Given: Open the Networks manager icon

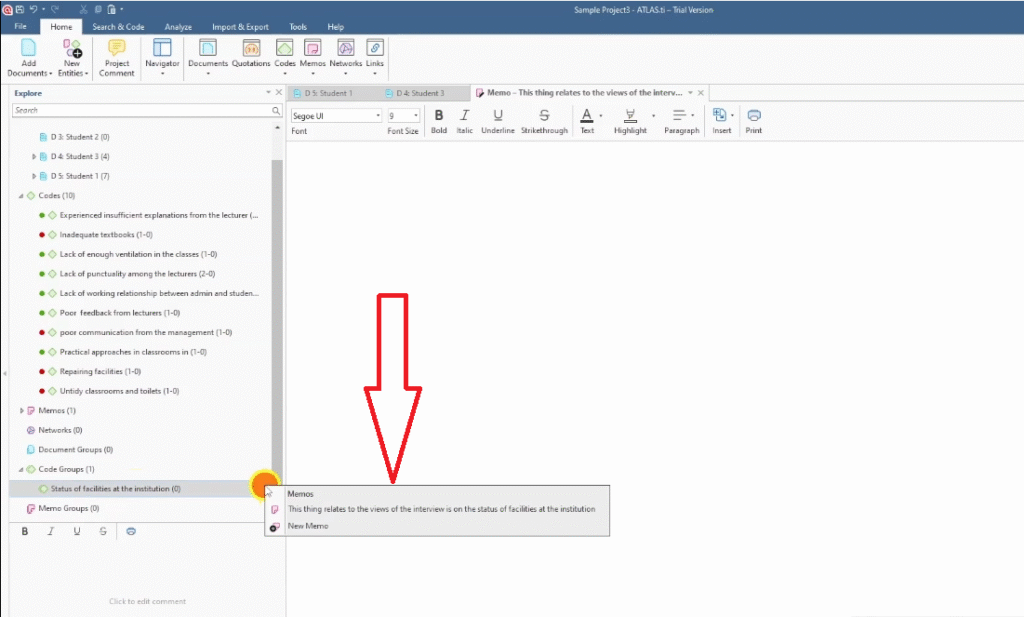Looking at the screenshot, I should (x=345, y=50).
